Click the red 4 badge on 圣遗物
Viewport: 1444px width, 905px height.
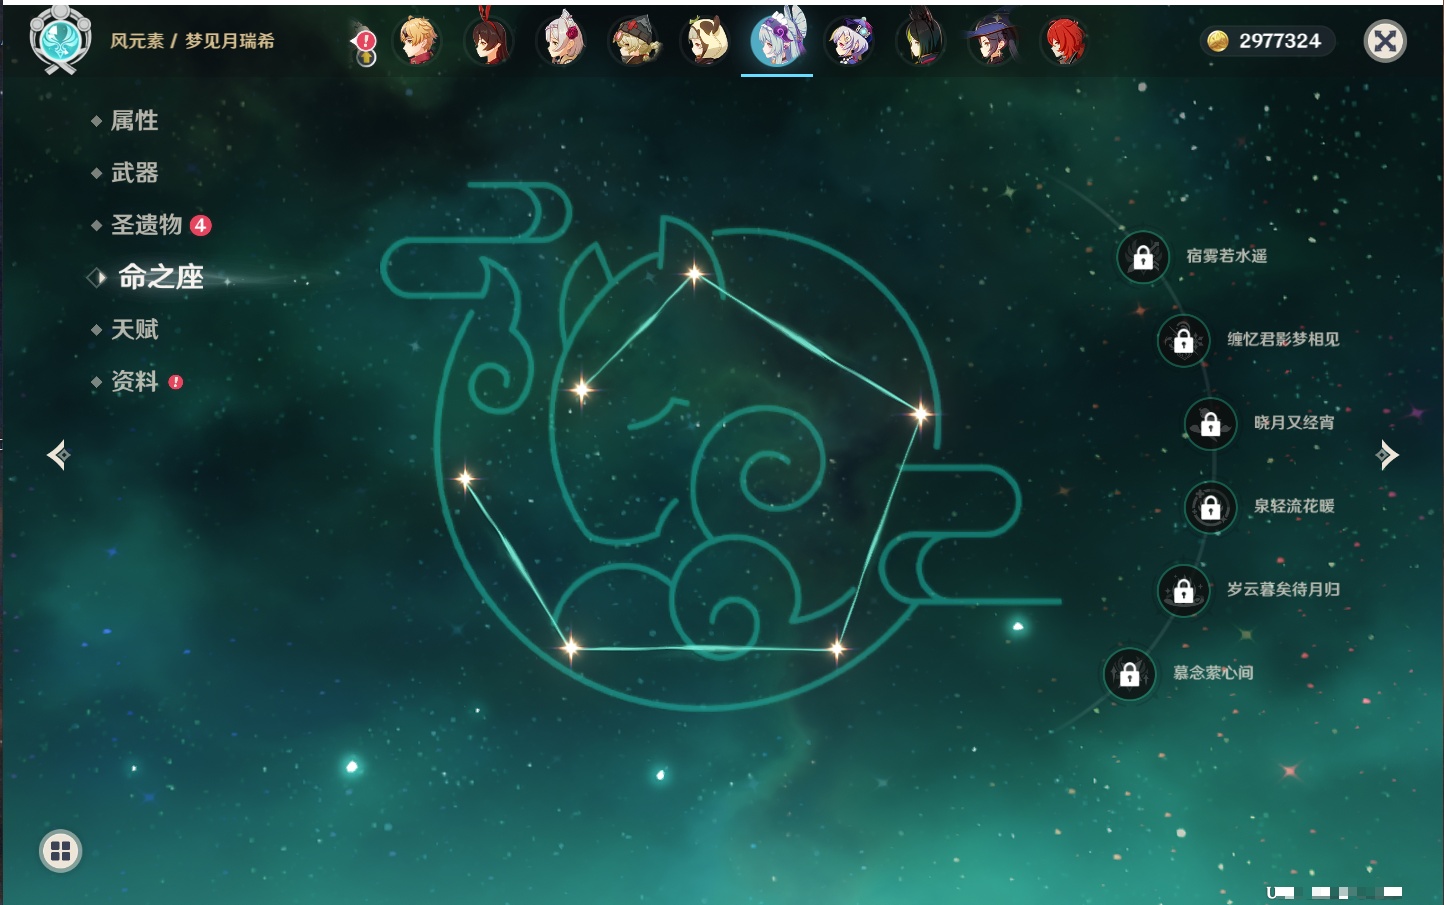pyautogui.click(x=201, y=225)
